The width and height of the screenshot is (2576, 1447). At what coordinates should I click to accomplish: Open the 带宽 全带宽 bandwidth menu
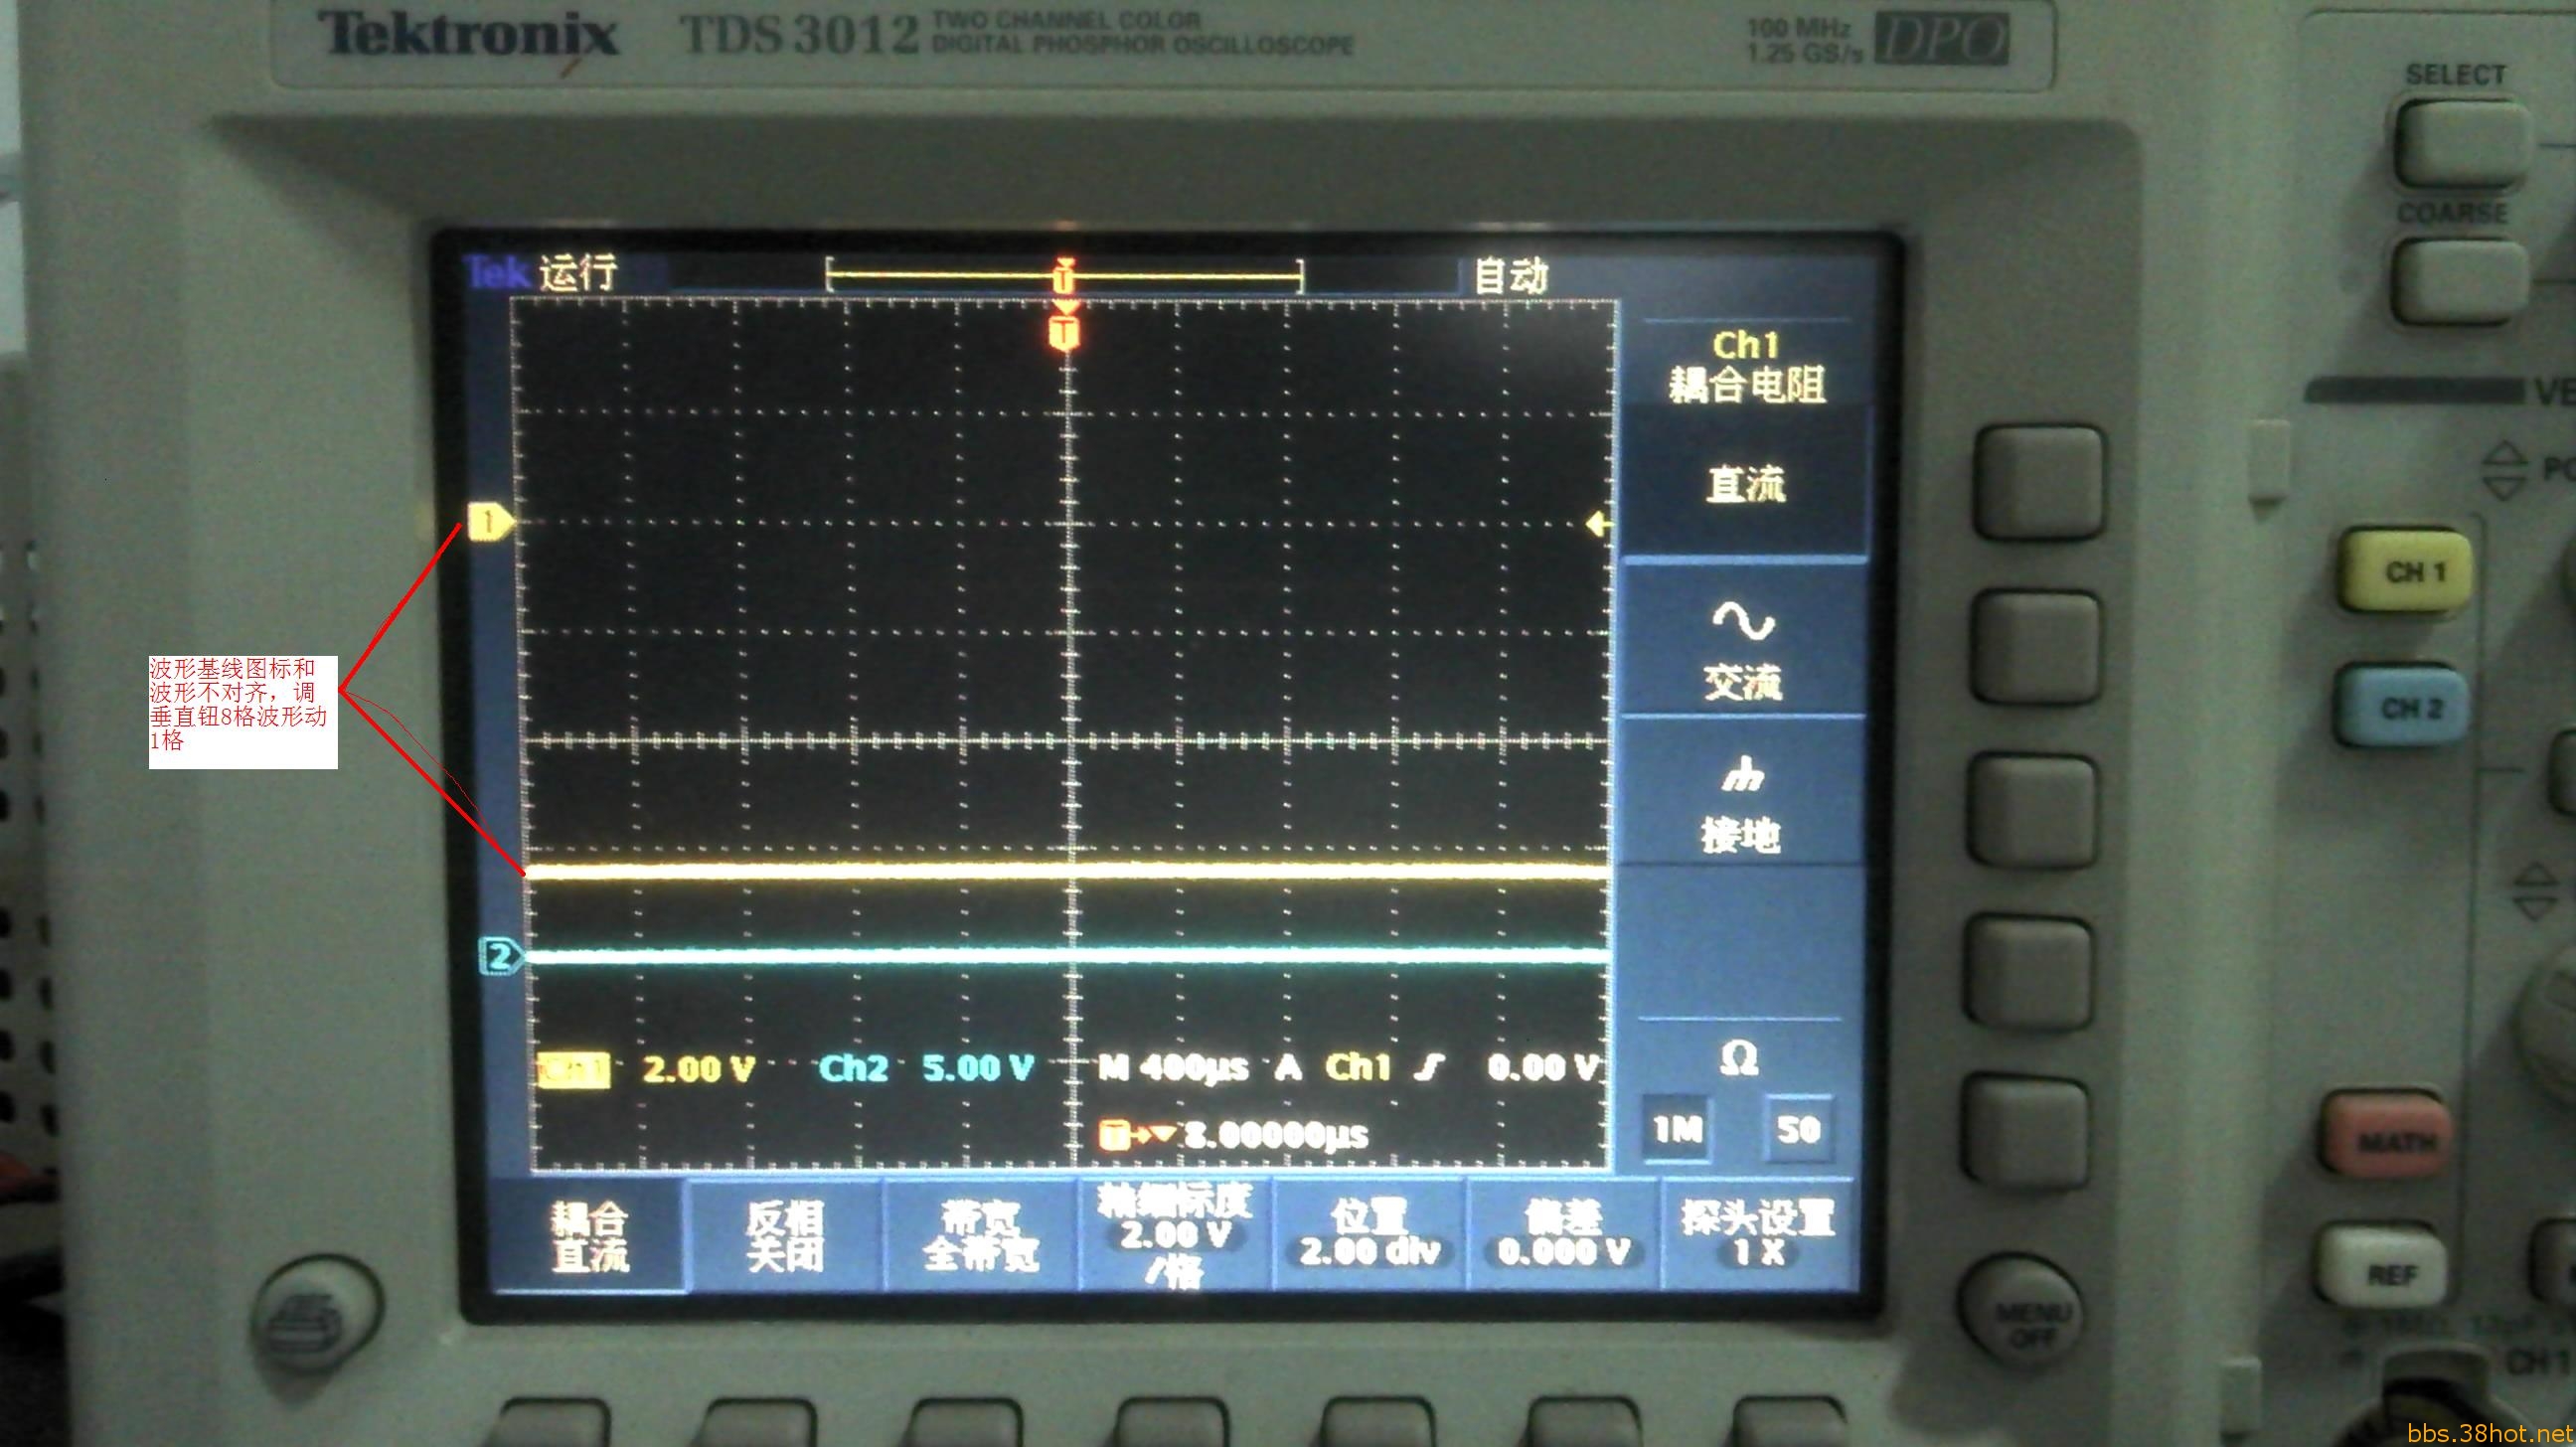tap(980, 1236)
